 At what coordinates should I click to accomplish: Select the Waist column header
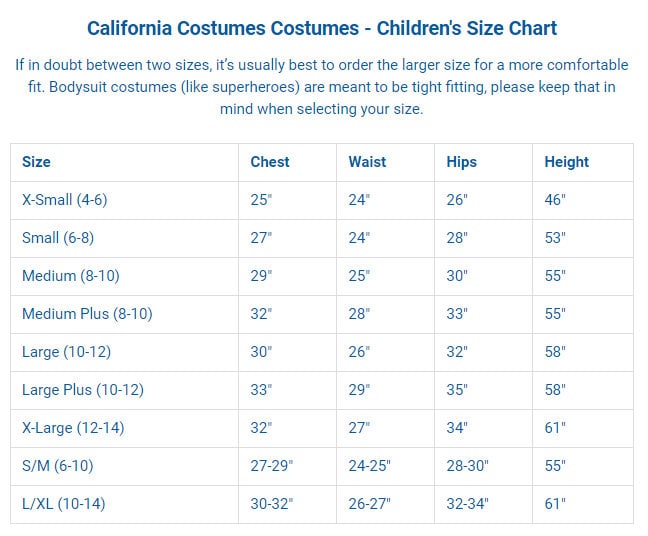[x=367, y=162]
